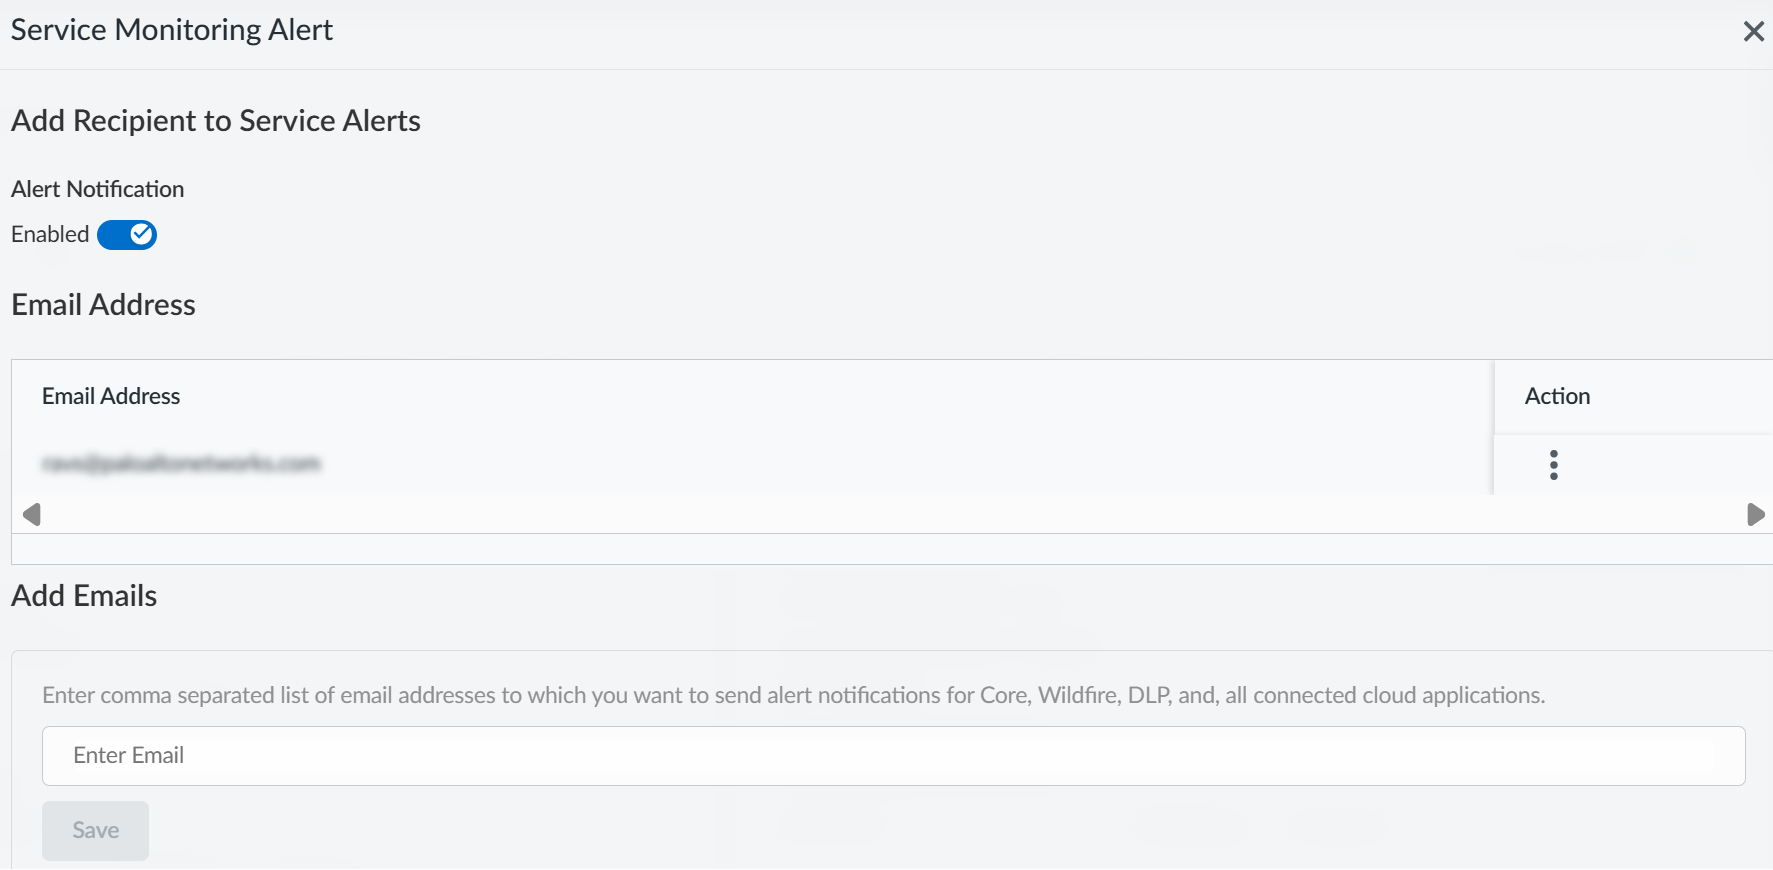Click the Email Address section heading
Viewport: 1773px width, 870px height.
[x=104, y=305]
